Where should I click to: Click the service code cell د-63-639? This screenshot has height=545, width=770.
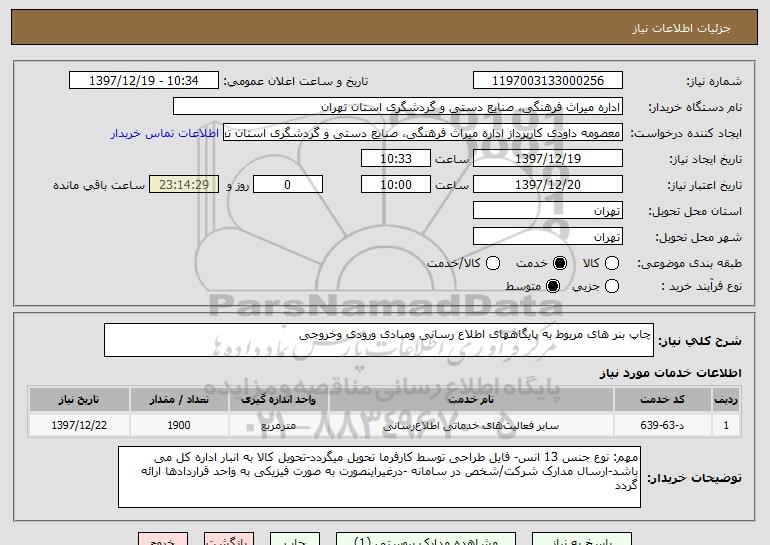click(662, 425)
